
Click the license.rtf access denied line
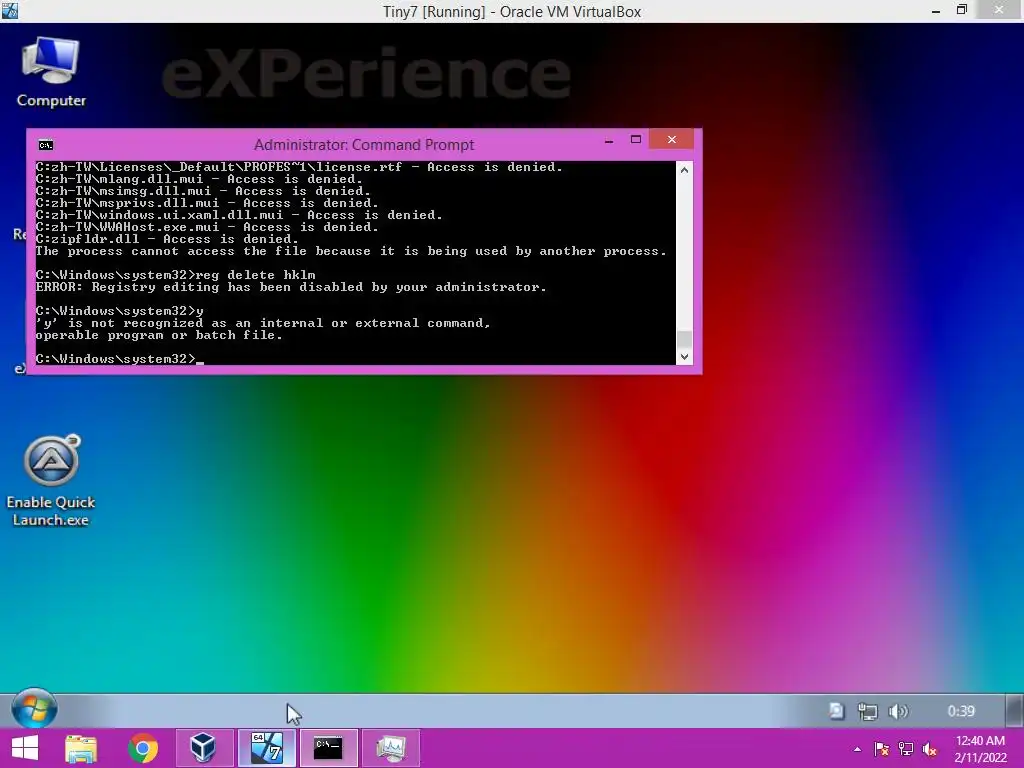pos(299,167)
